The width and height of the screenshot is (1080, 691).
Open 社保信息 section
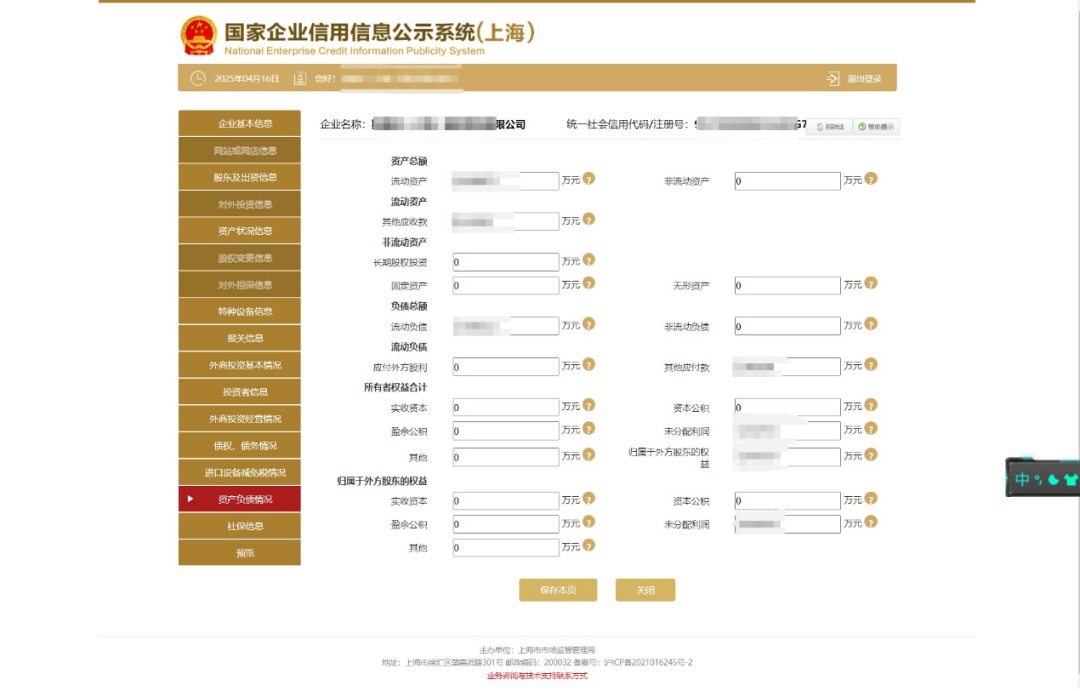coord(240,526)
